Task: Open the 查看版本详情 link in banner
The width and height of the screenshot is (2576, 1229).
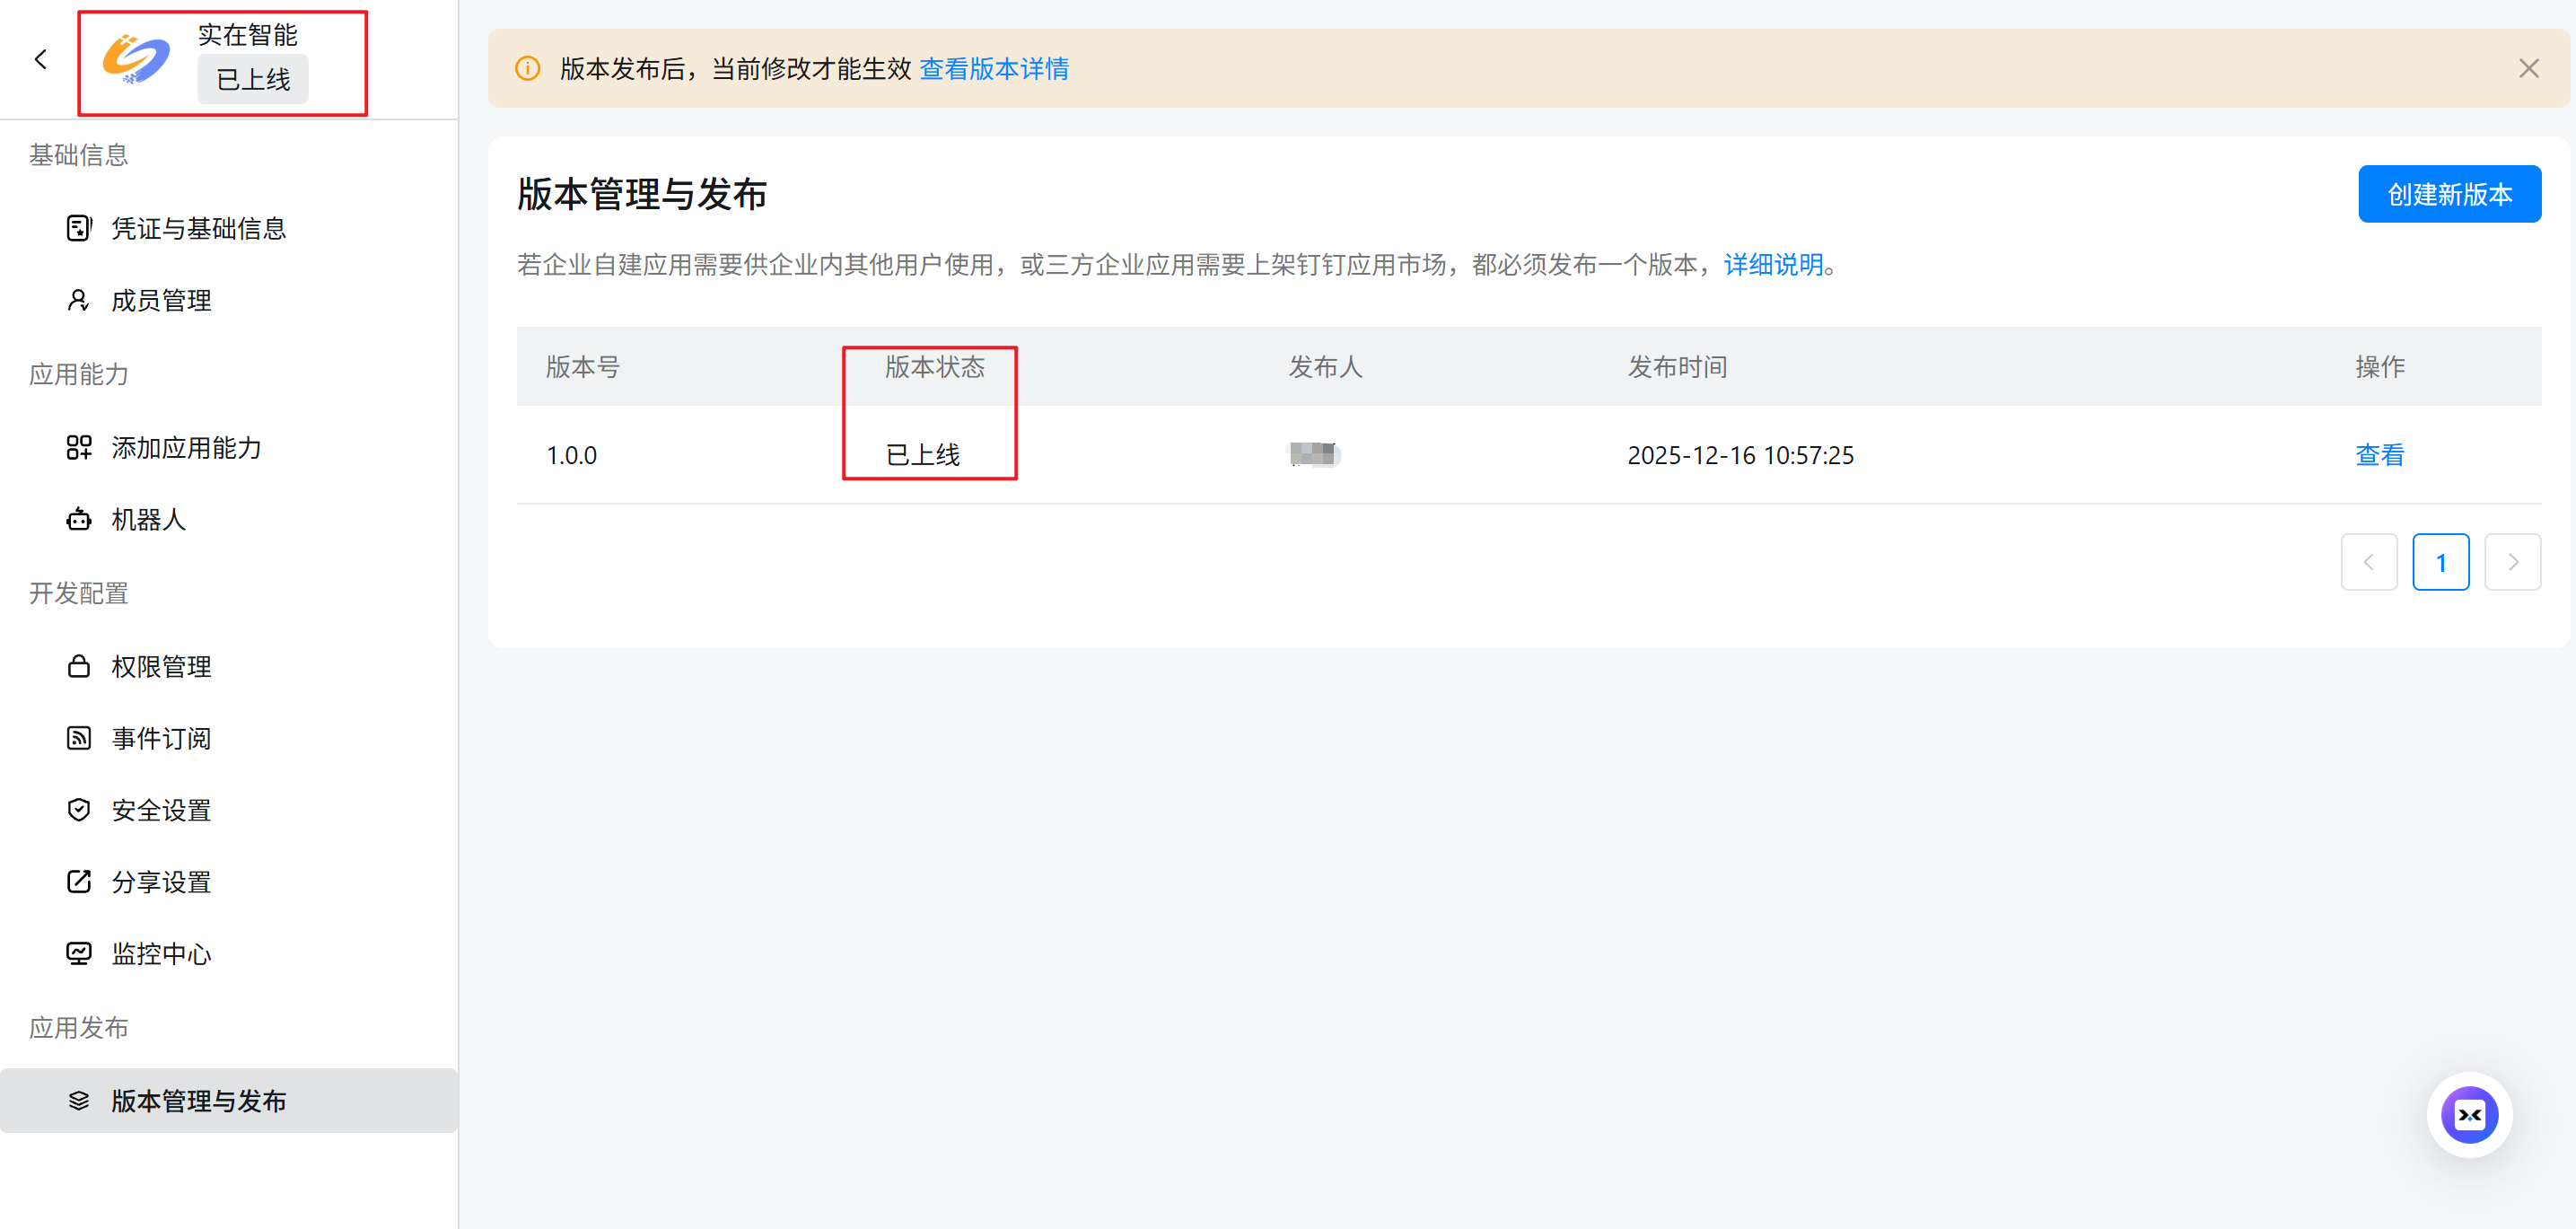Action: 993,69
